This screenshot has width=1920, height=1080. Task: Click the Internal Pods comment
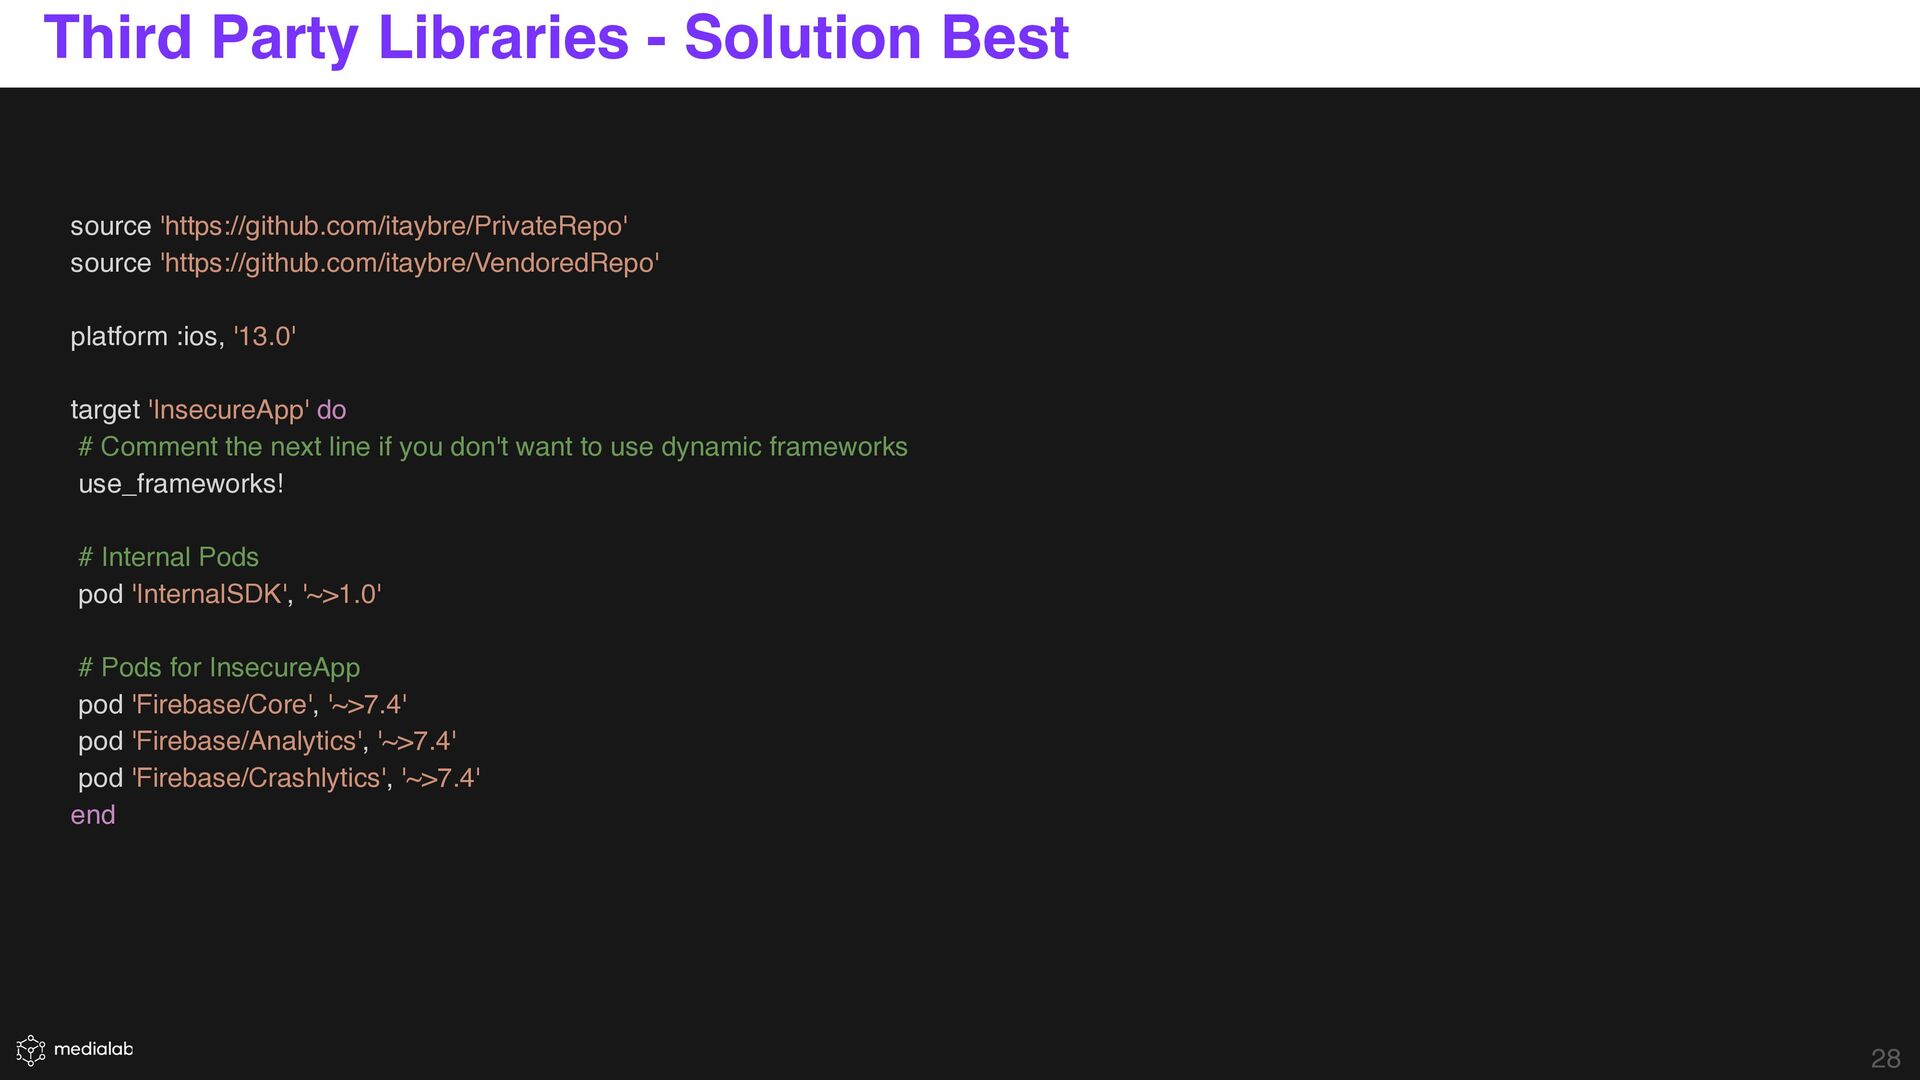pos(169,557)
